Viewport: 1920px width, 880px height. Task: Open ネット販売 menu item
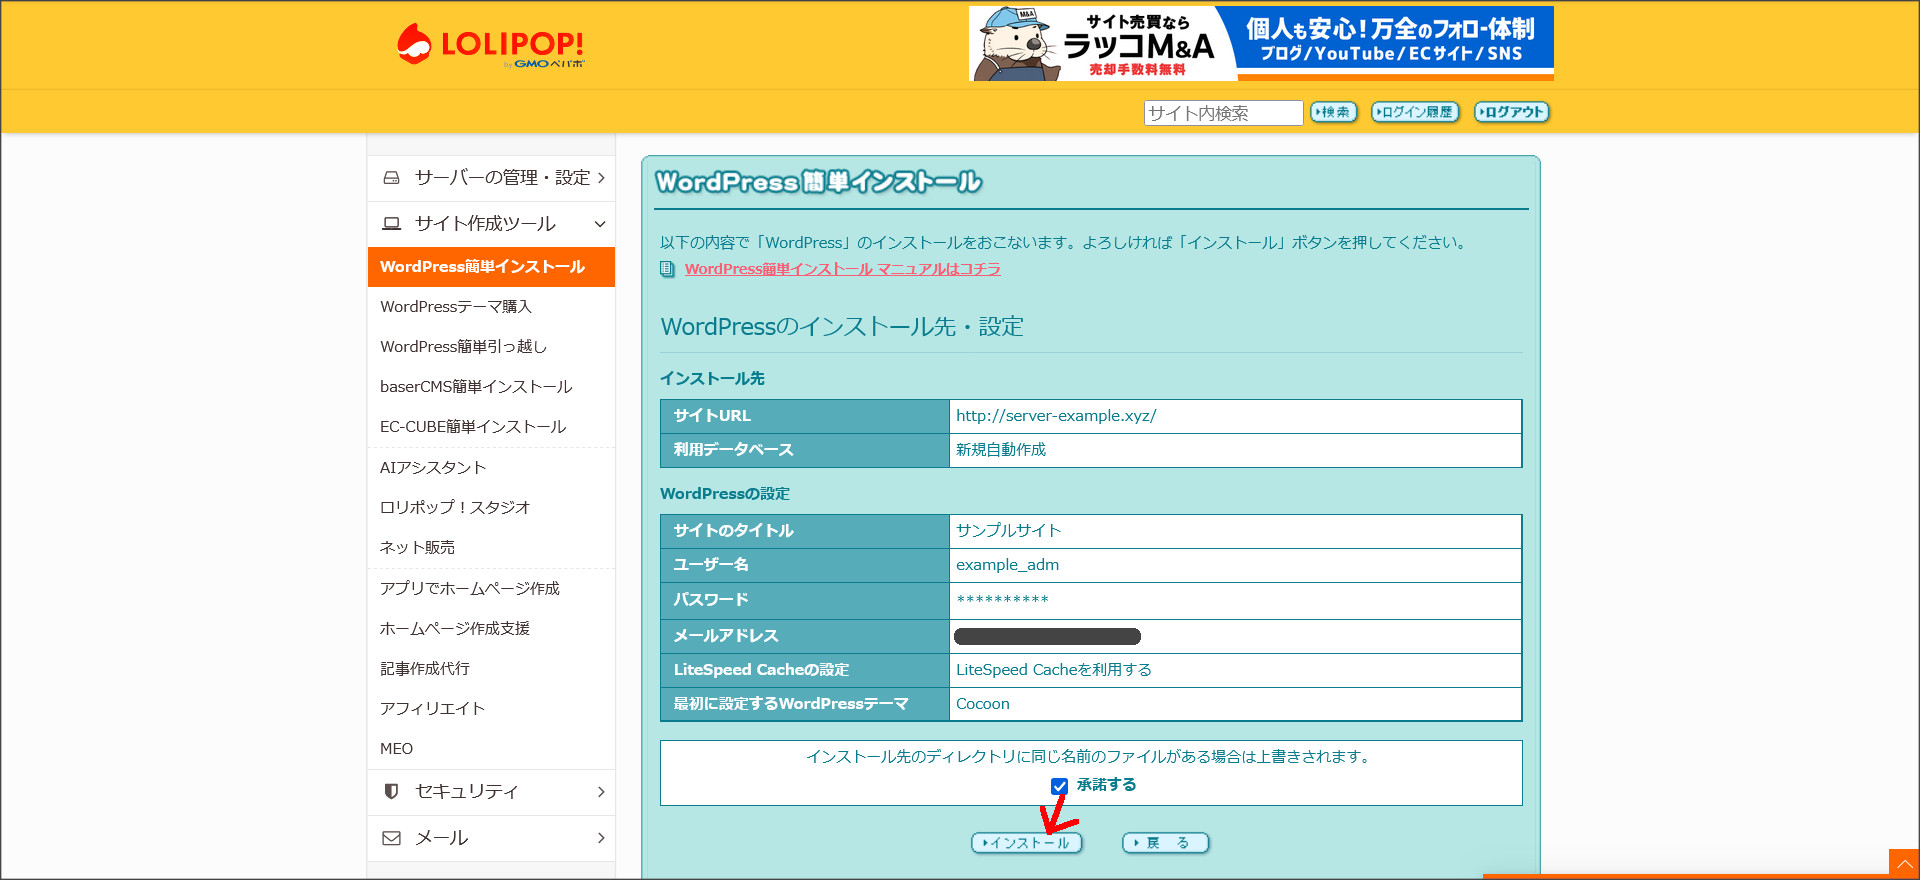tap(417, 548)
